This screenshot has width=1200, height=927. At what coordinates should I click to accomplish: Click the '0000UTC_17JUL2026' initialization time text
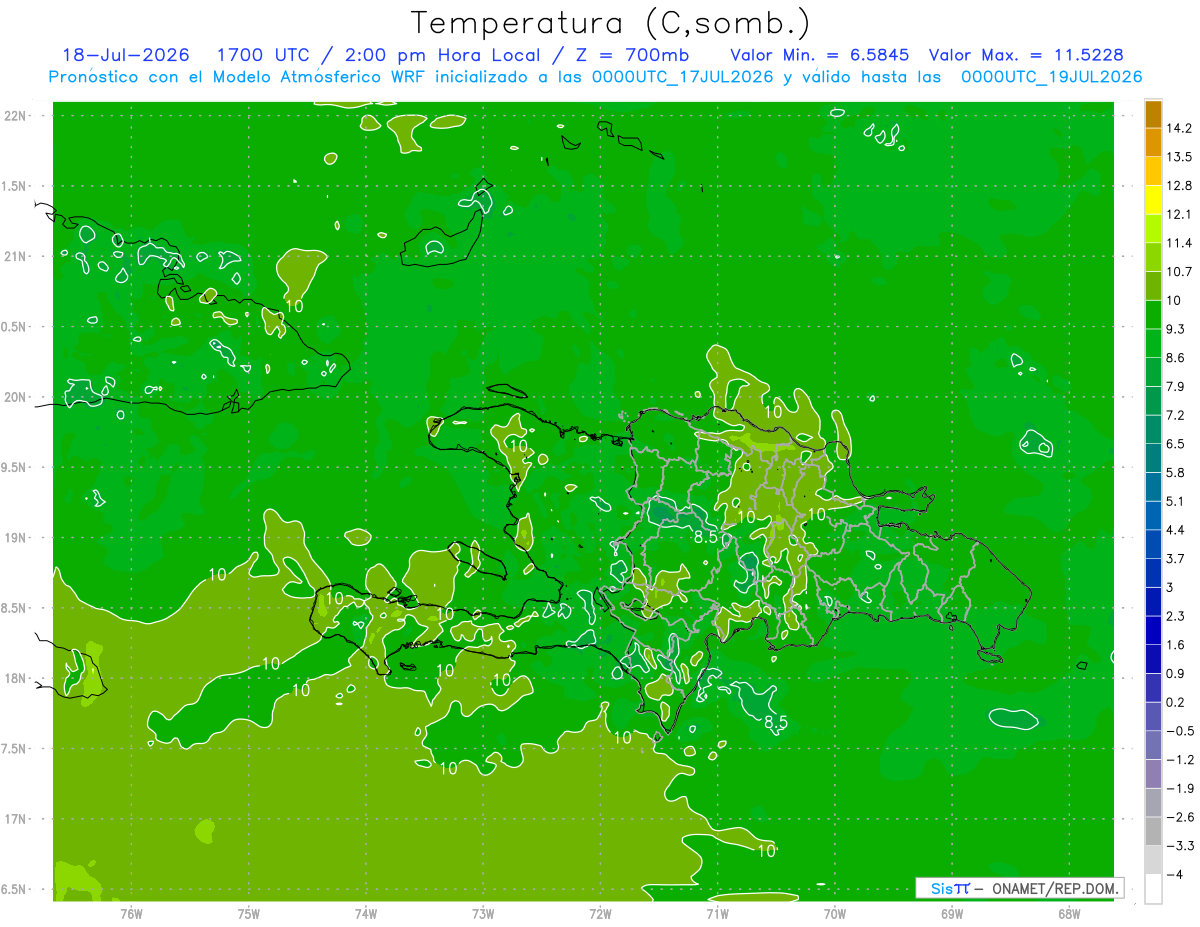click(683, 77)
